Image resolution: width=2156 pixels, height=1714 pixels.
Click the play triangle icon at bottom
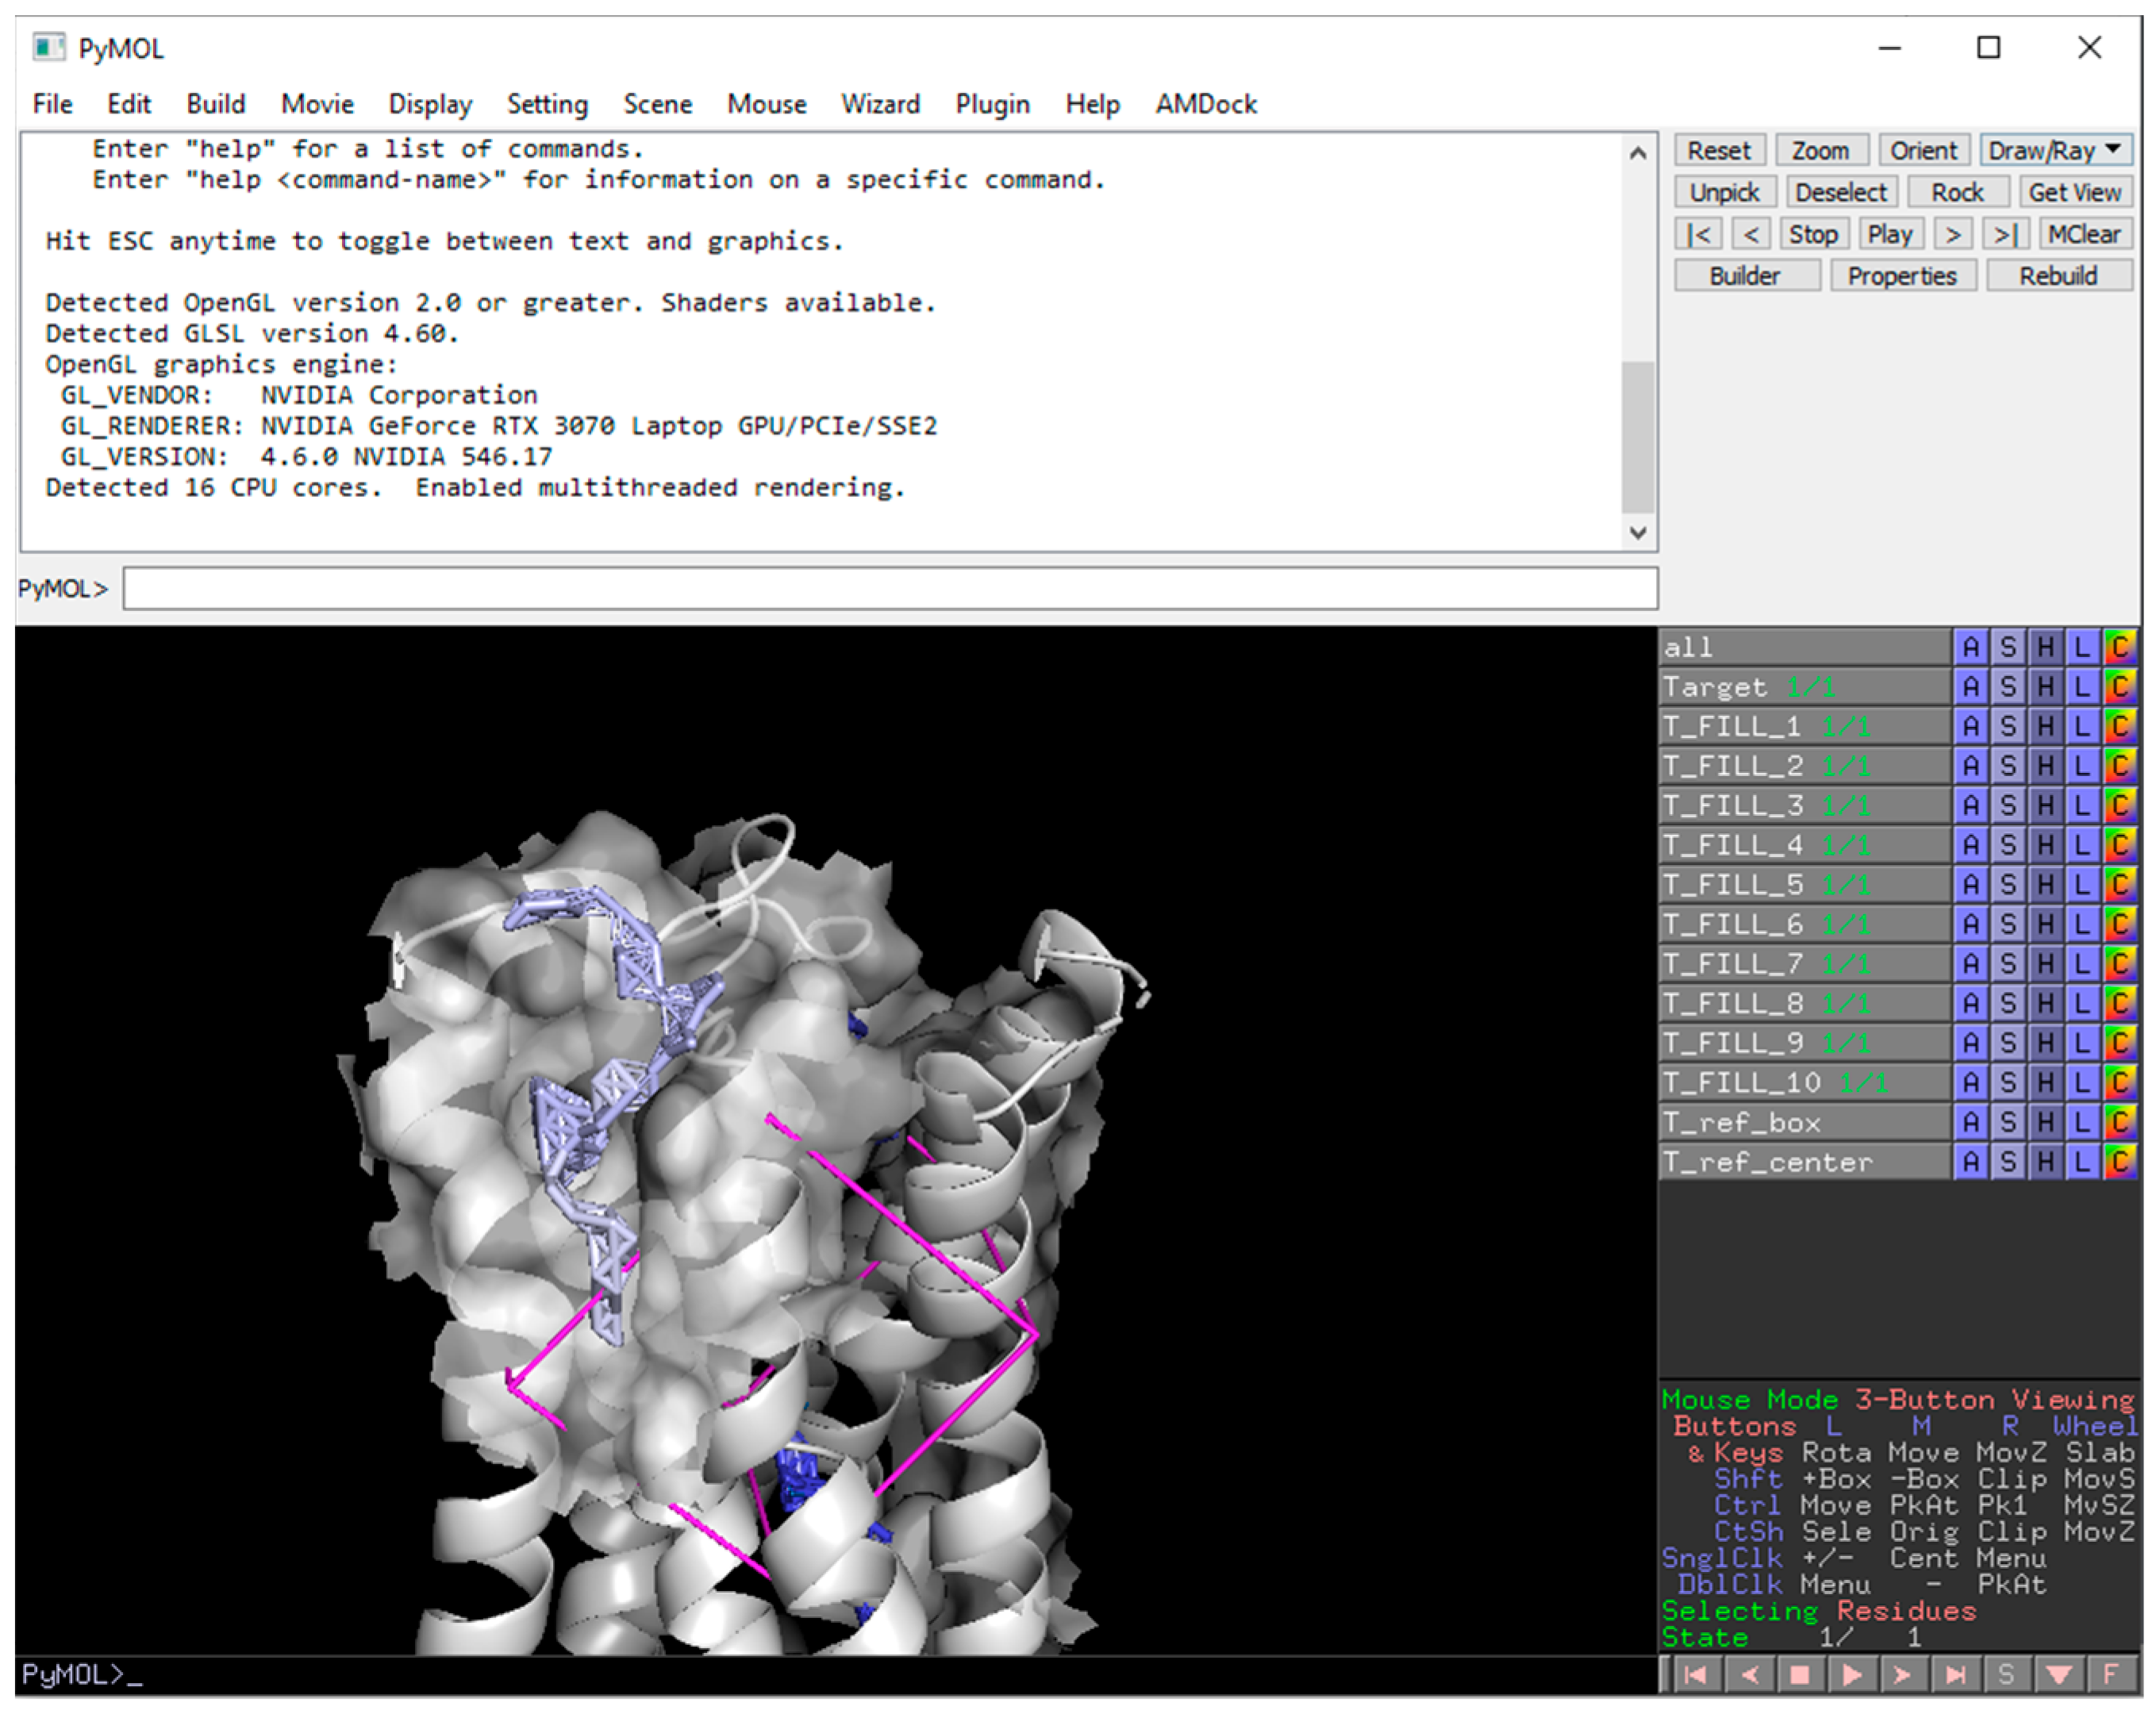click(x=1852, y=1674)
